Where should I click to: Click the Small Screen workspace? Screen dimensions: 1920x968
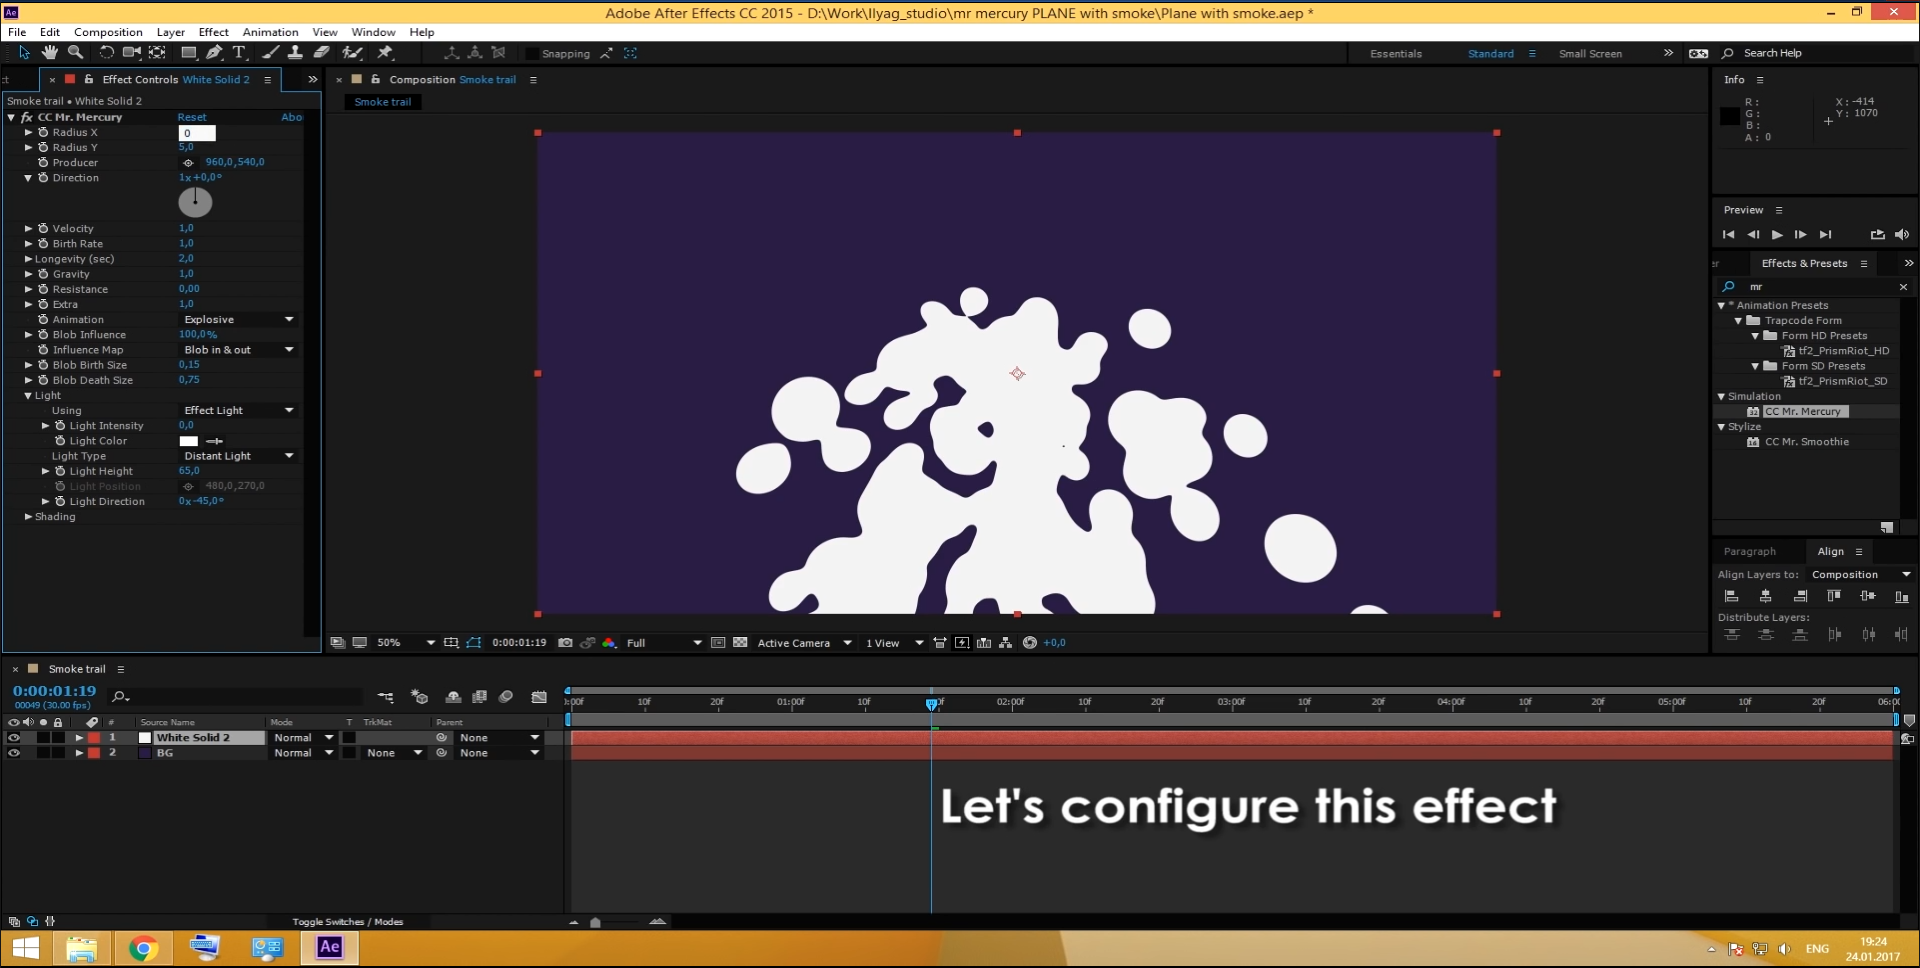(x=1590, y=54)
